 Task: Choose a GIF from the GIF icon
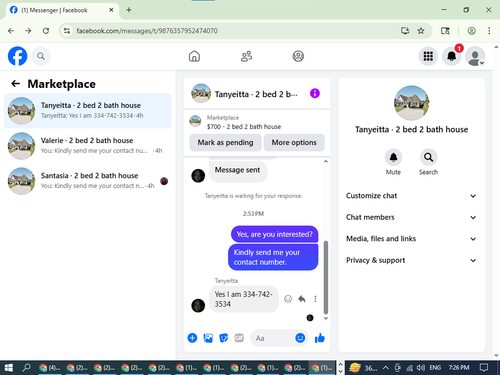pyautogui.click(x=239, y=338)
